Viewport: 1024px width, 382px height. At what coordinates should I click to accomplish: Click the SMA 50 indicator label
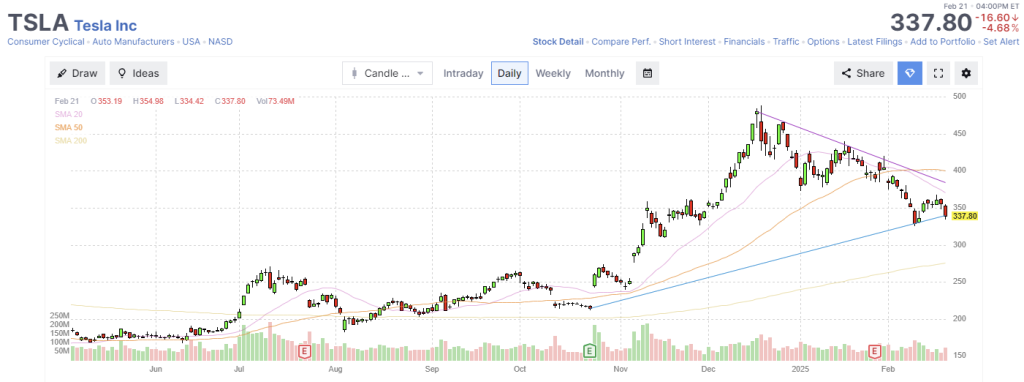point(69,127)
